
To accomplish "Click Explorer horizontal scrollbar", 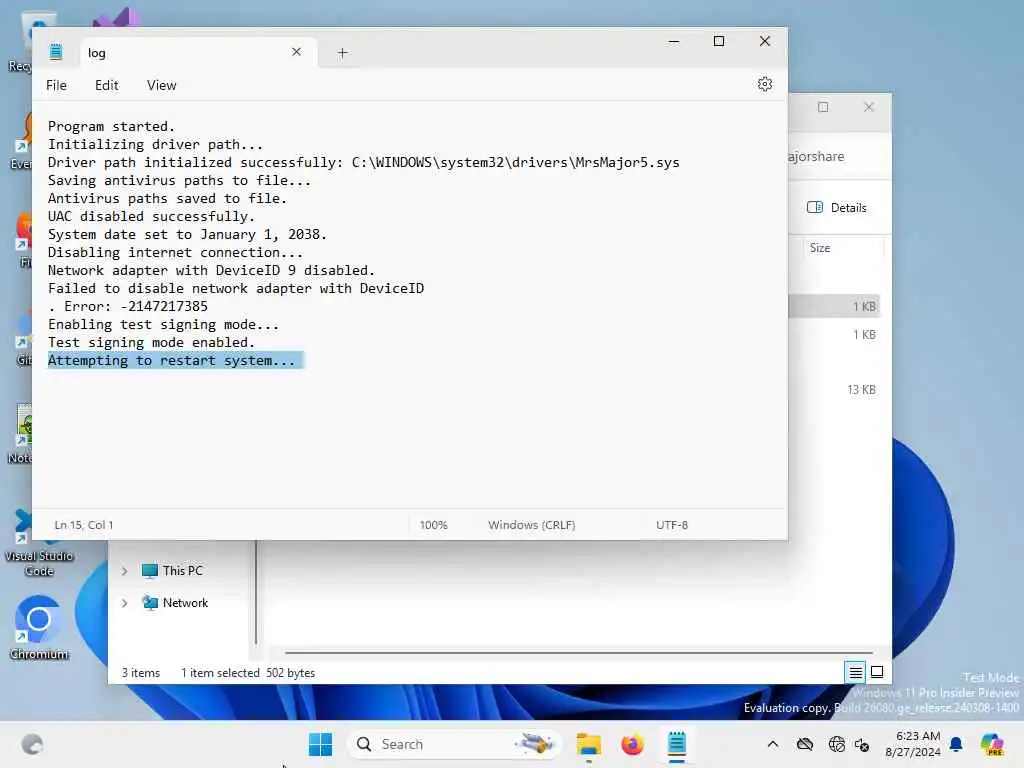I will [579, 652].
